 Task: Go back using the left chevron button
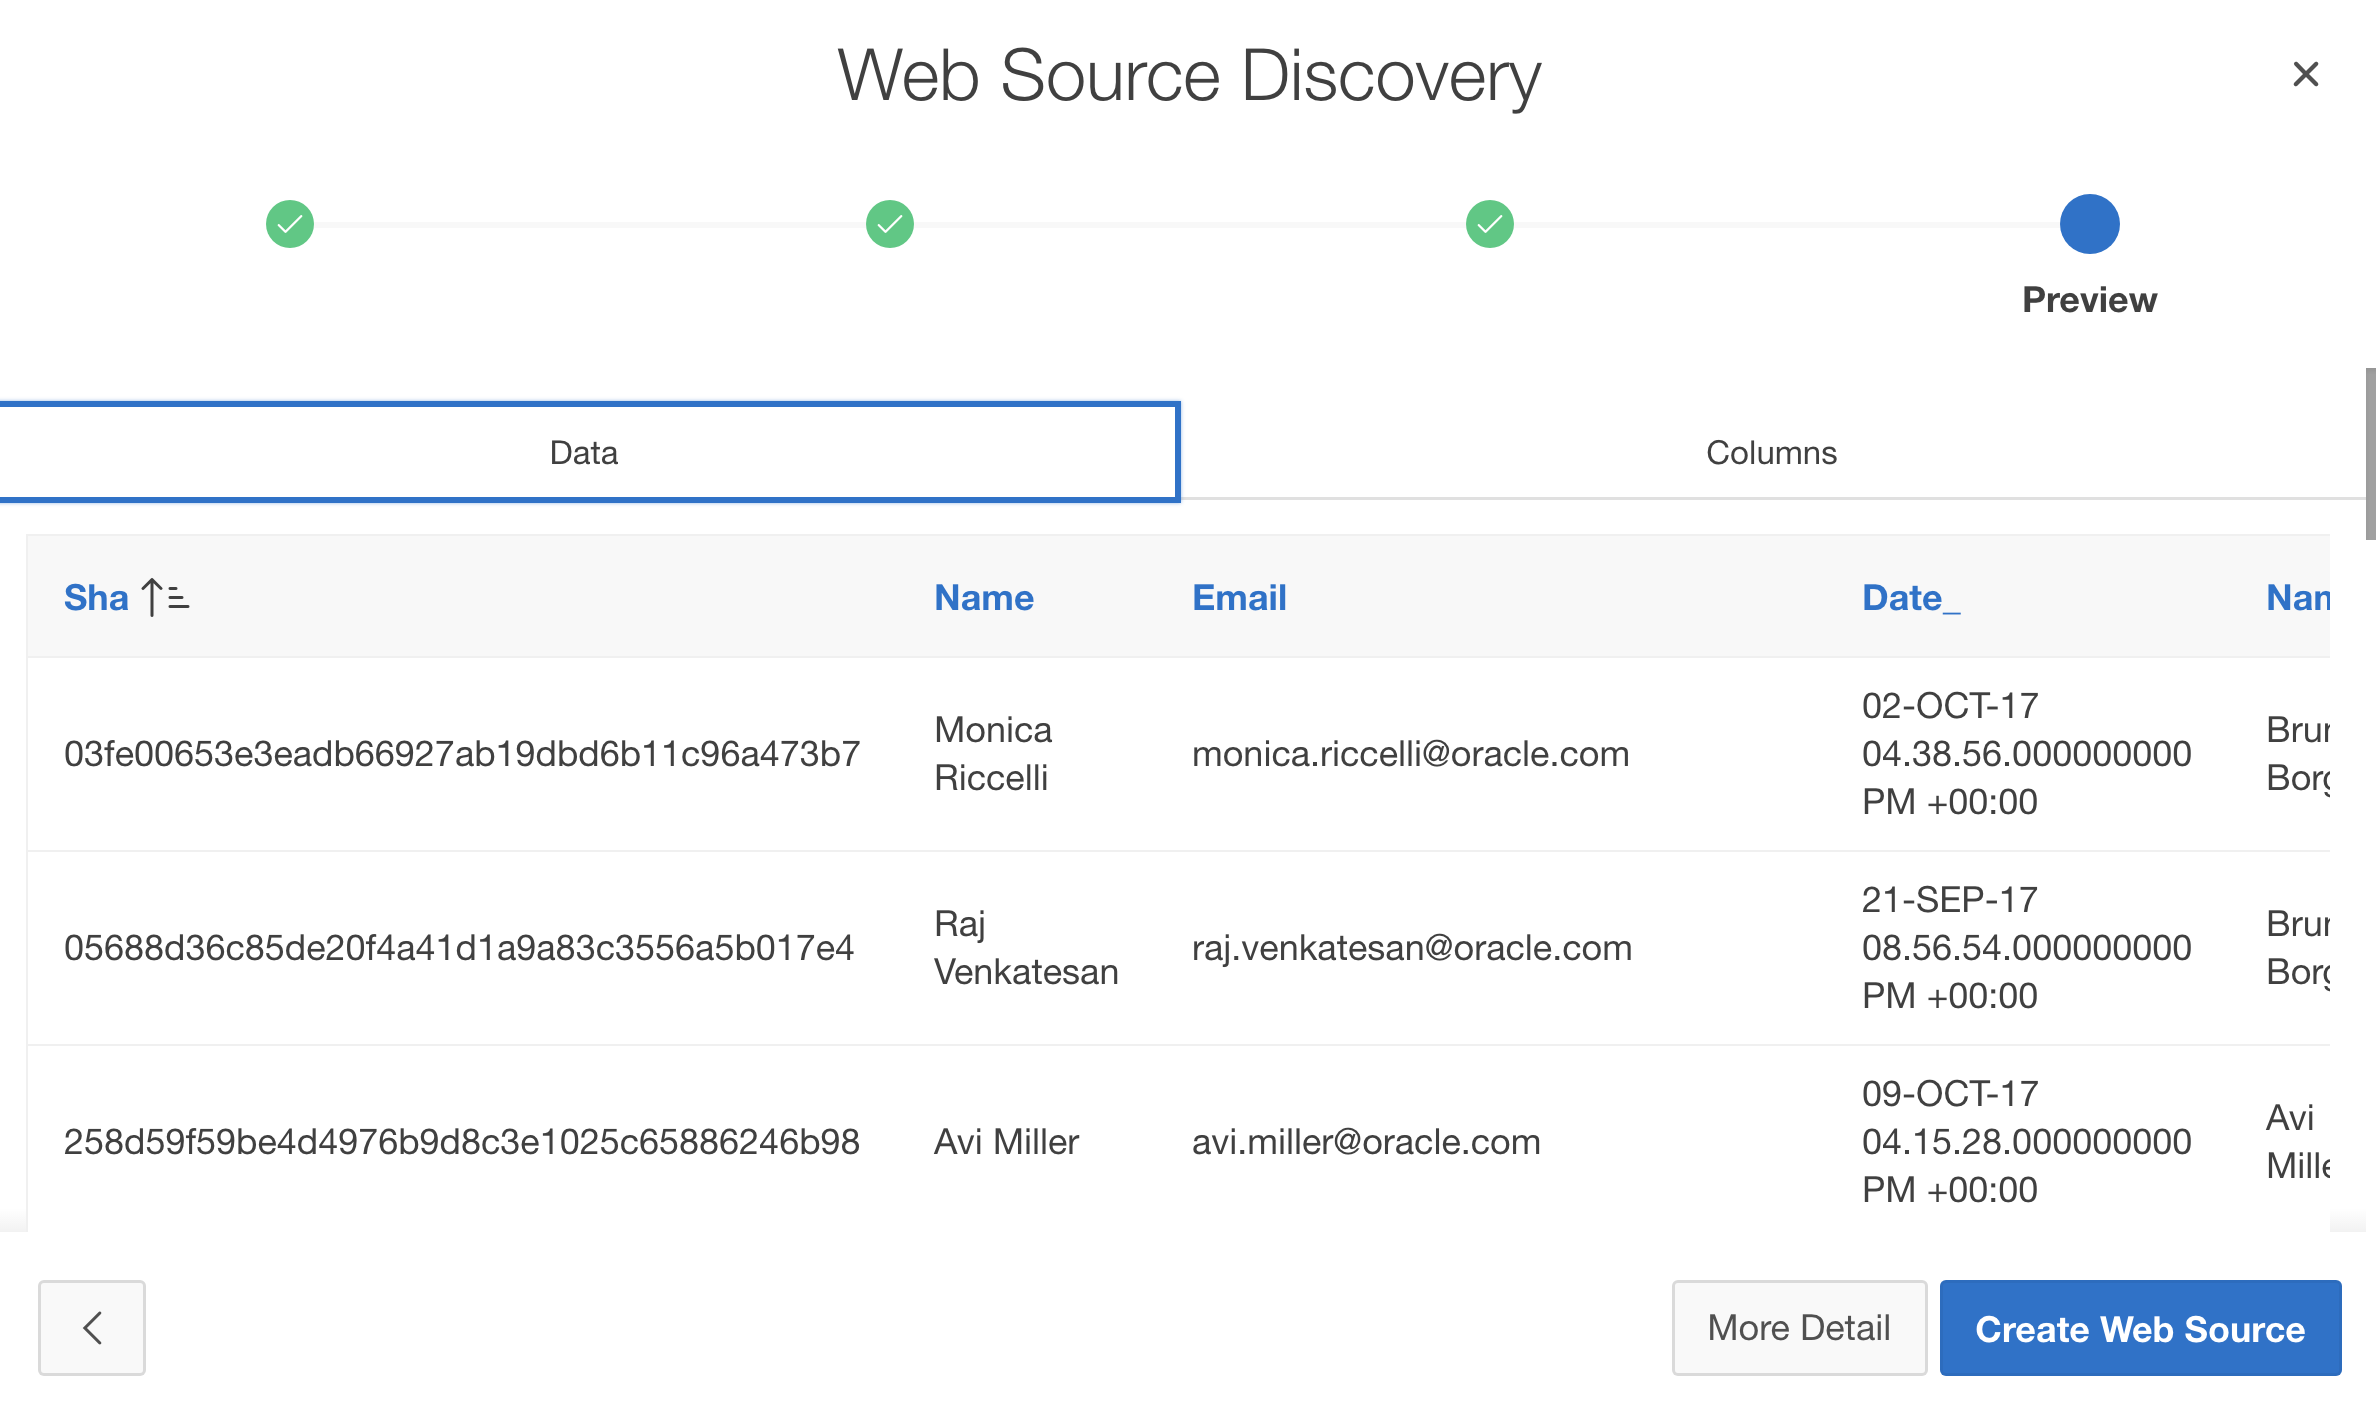(x=92, y=1328)
